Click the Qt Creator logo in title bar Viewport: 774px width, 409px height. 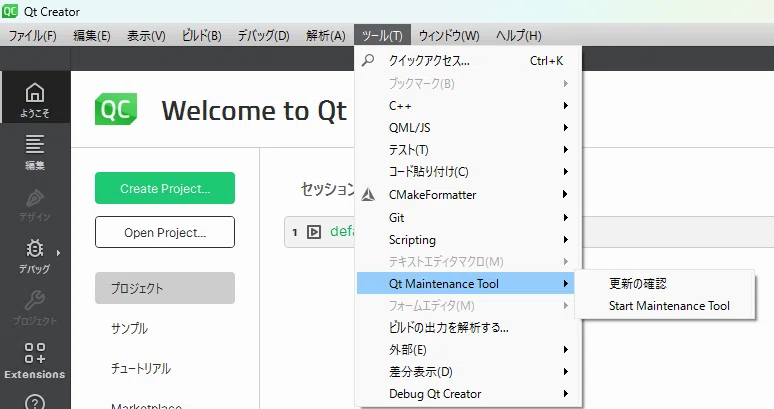tap(10, 11)
